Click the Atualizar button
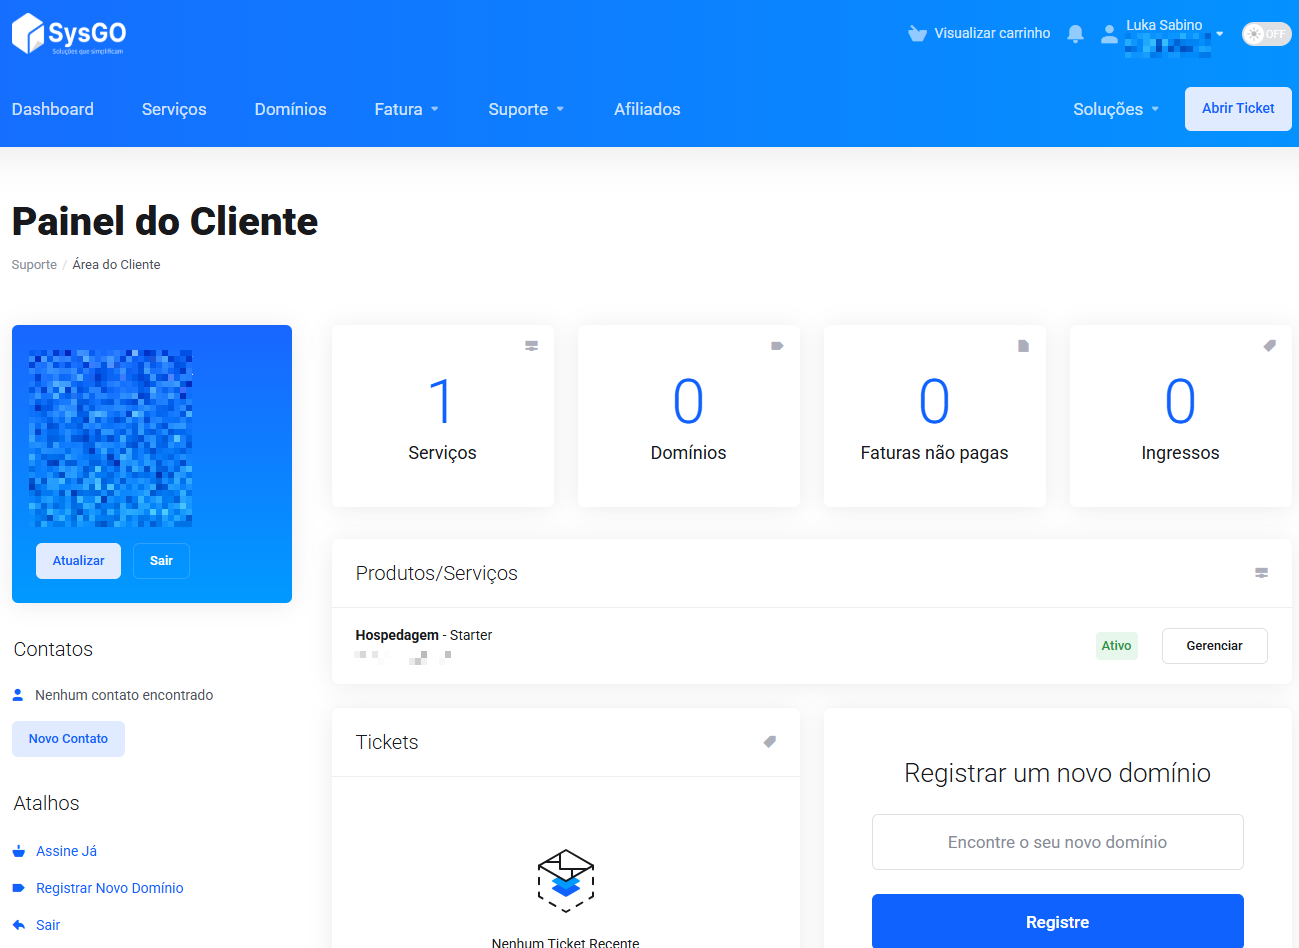 78,561
